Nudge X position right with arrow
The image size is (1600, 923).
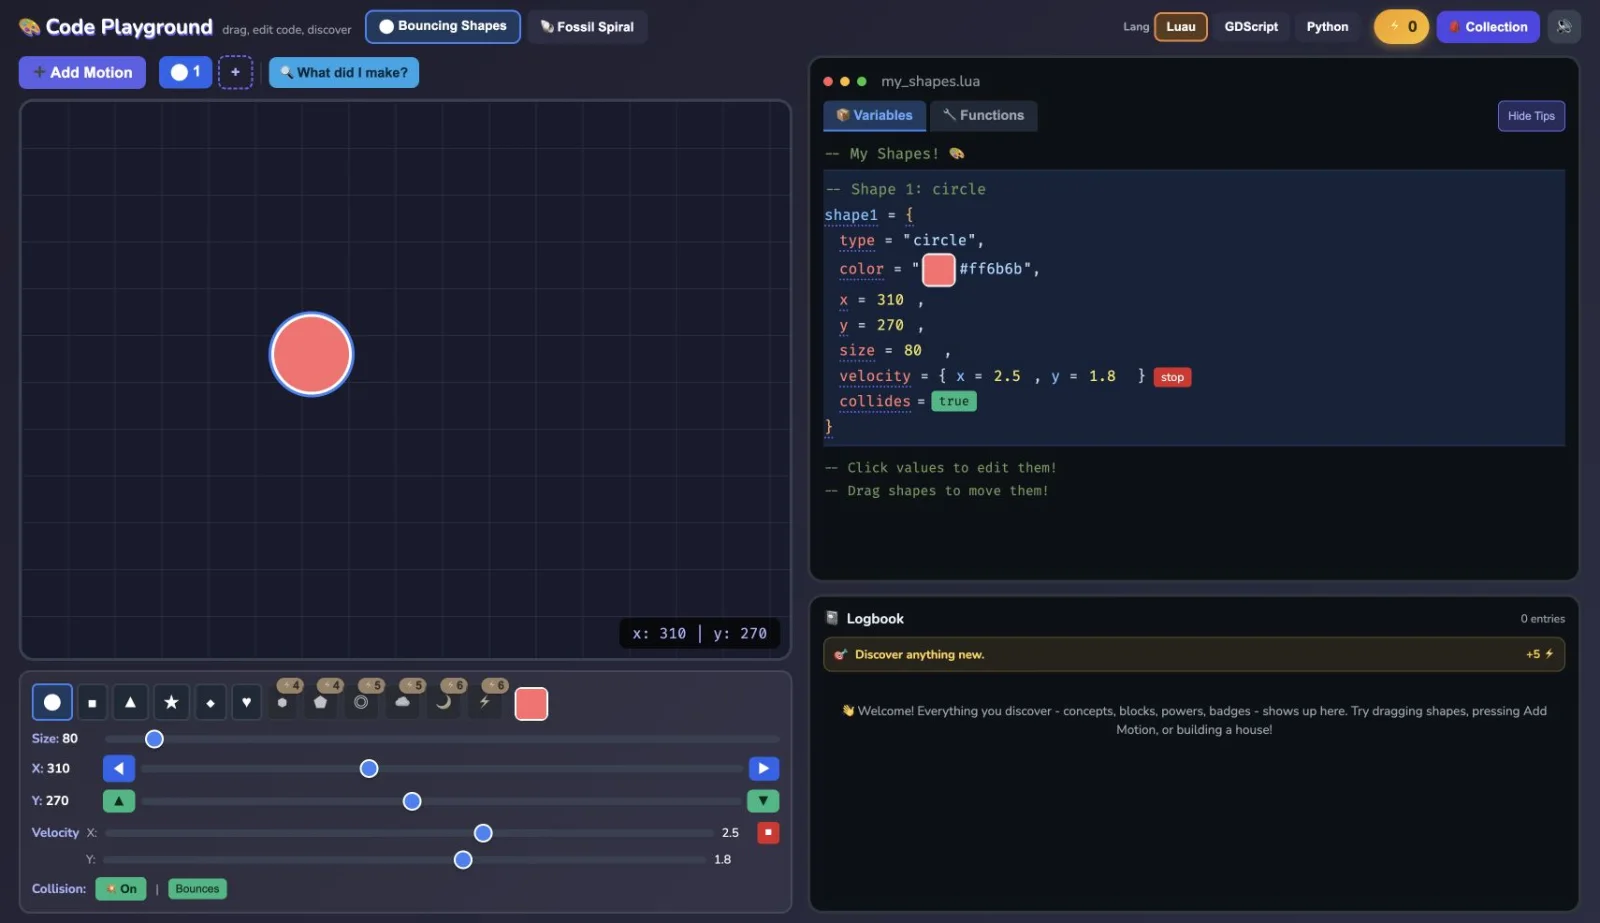pos(763,769)
